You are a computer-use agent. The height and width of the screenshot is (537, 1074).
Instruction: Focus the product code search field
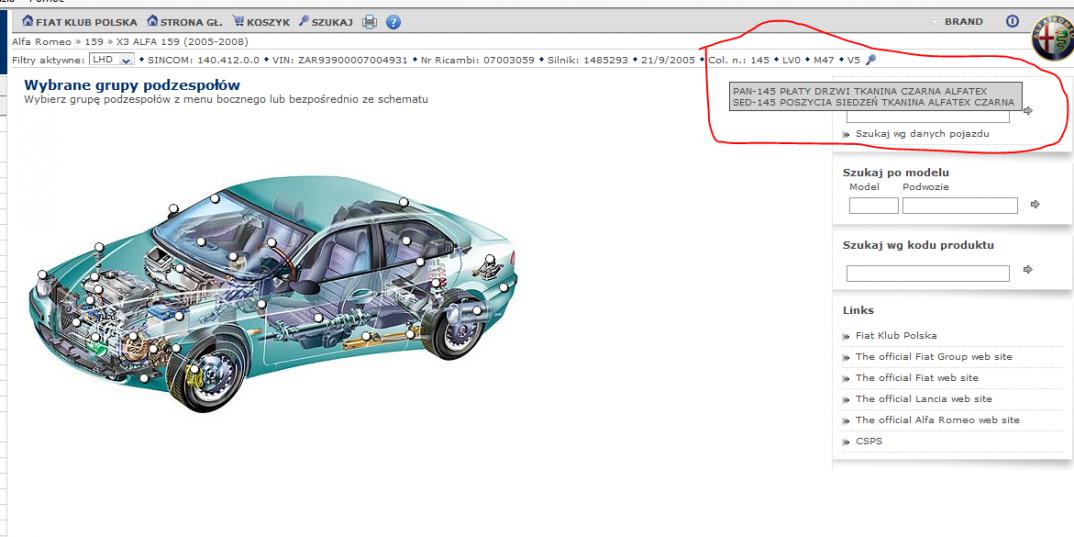pyautogui.click(x=927, y=273)
